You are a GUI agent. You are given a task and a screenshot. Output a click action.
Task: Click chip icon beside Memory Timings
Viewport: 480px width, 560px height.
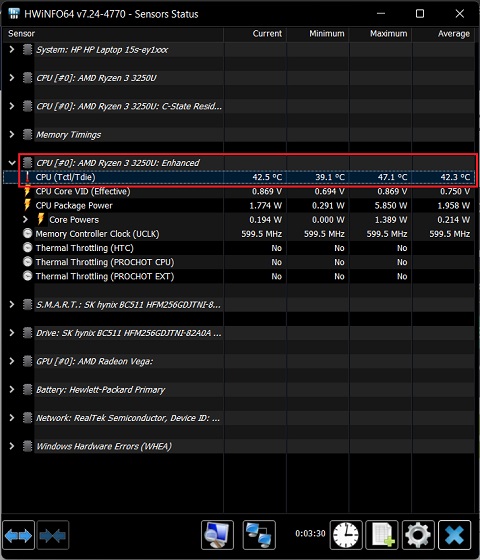coord(27,135)
